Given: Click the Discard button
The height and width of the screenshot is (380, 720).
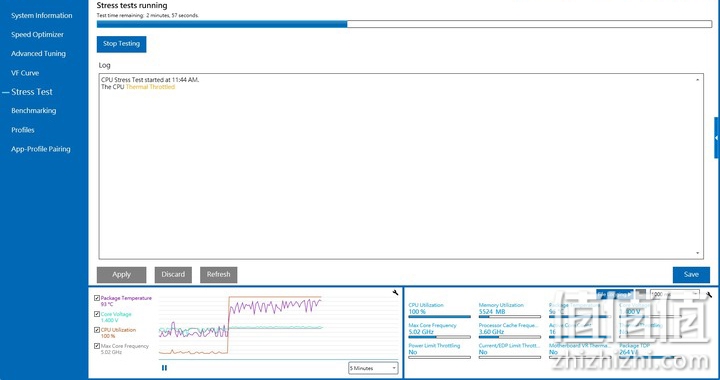Looking at the screenshot, I should click(173, 274).
